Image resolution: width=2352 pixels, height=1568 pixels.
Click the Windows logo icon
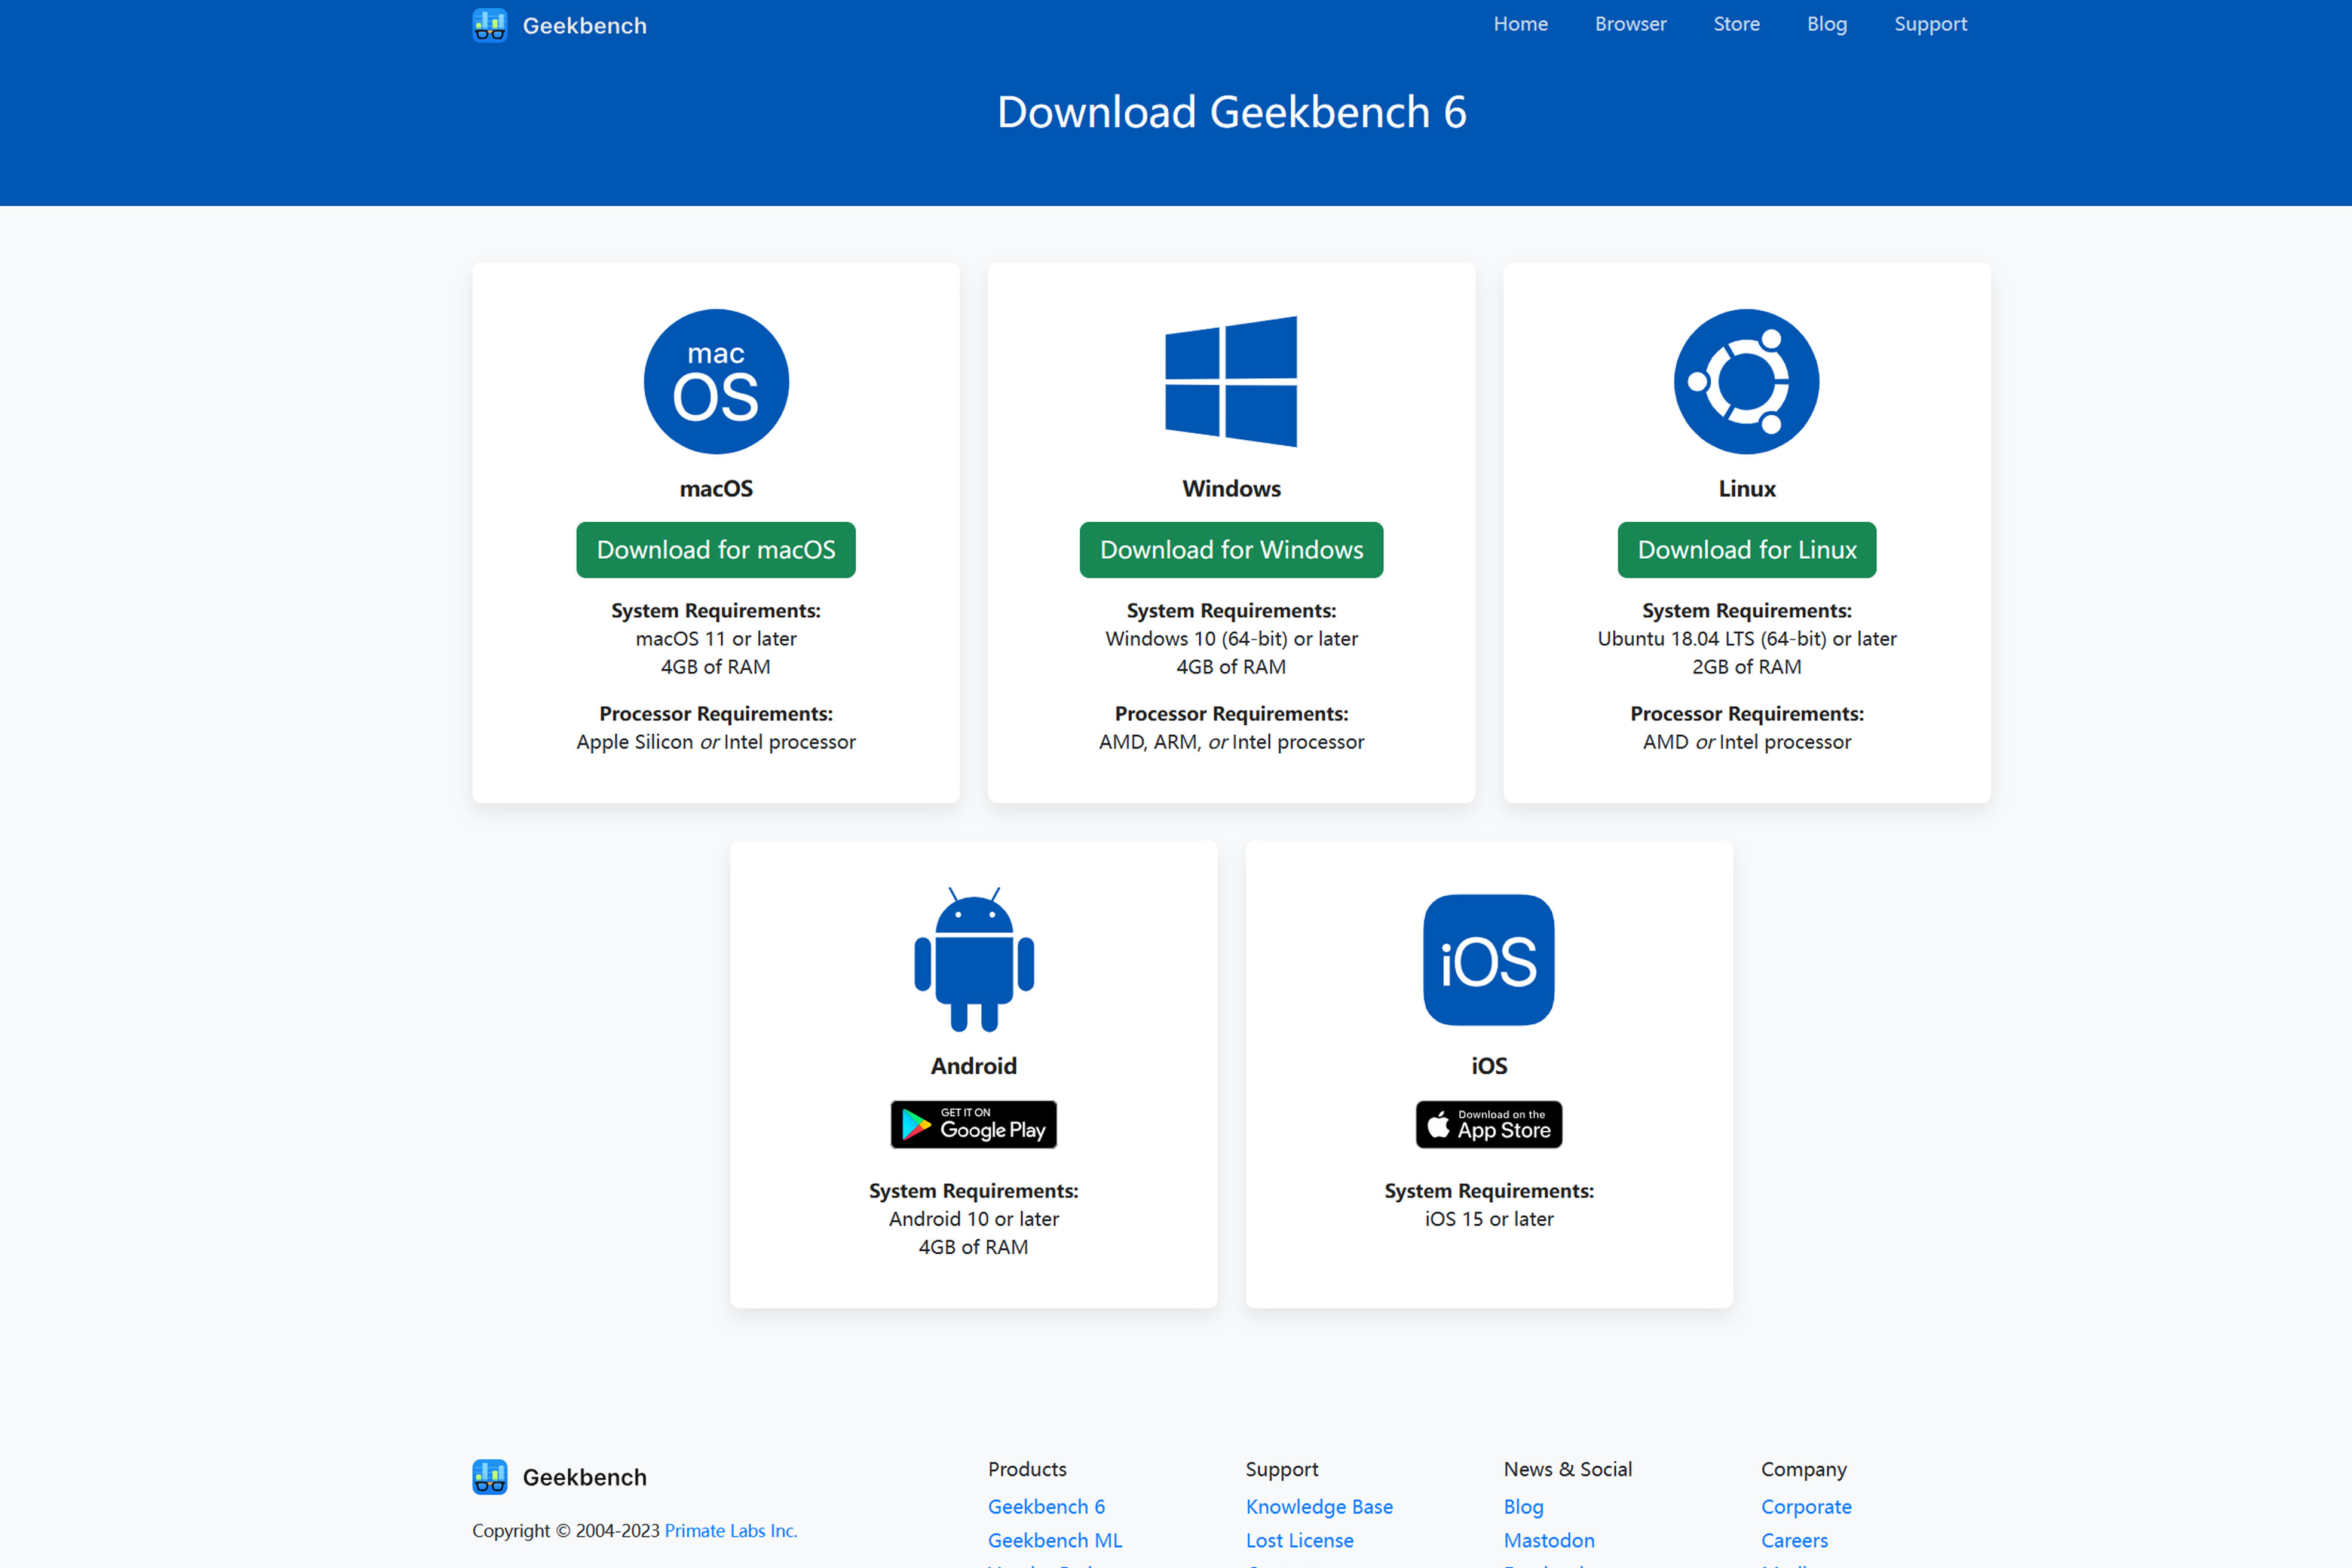coord(1231,382)
